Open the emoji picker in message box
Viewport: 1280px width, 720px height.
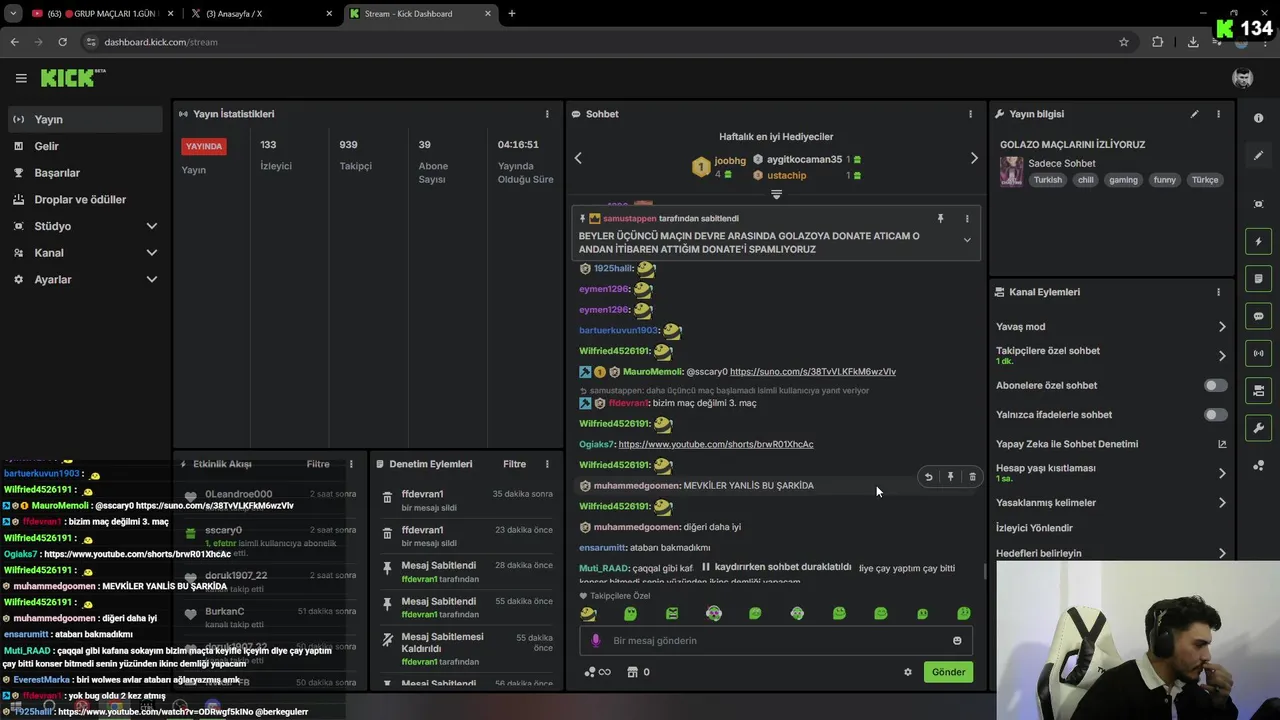point(957,641)
